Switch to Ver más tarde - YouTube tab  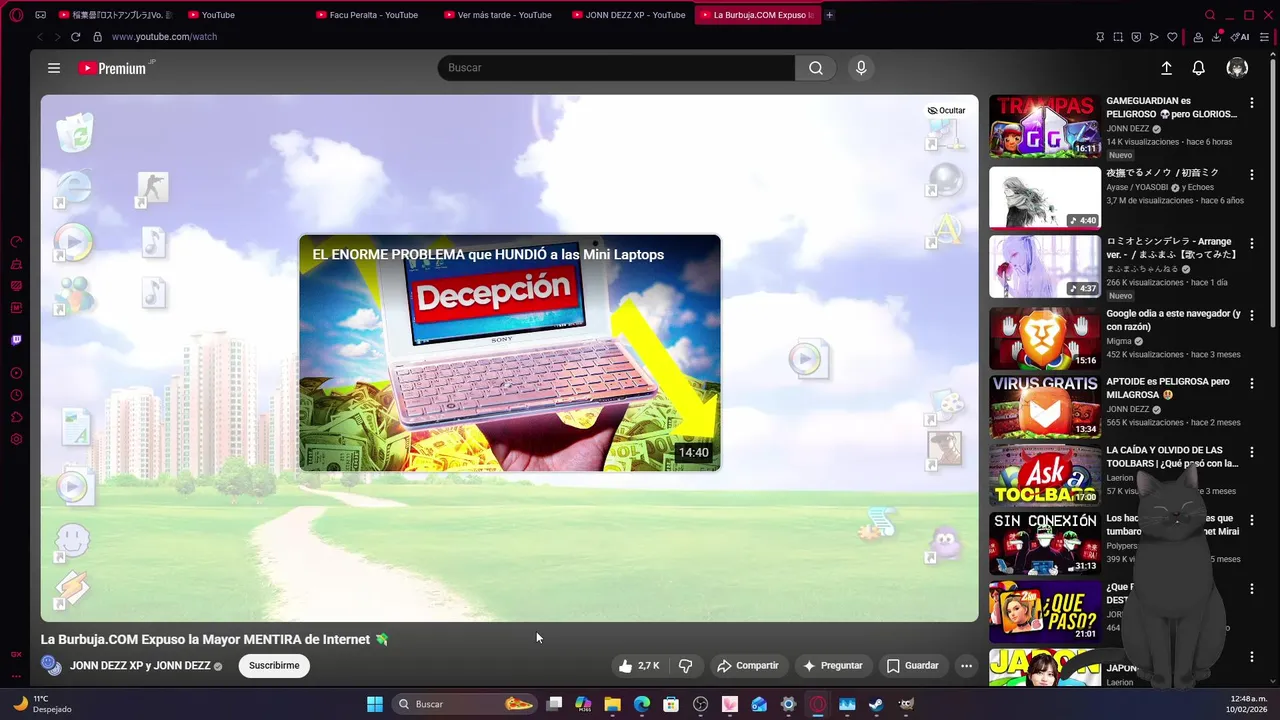click(x=497, y=15)
